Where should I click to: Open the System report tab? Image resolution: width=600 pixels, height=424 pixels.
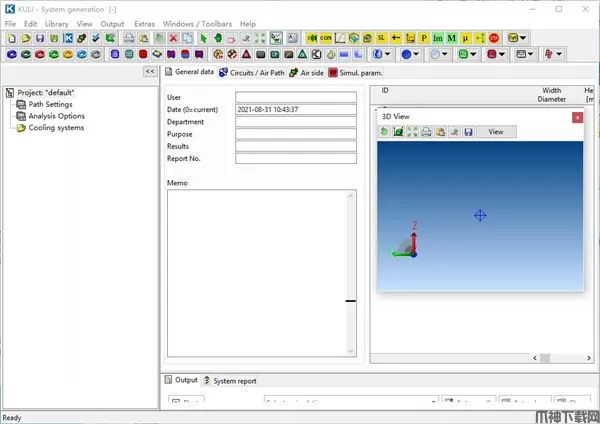click(234, 380)
